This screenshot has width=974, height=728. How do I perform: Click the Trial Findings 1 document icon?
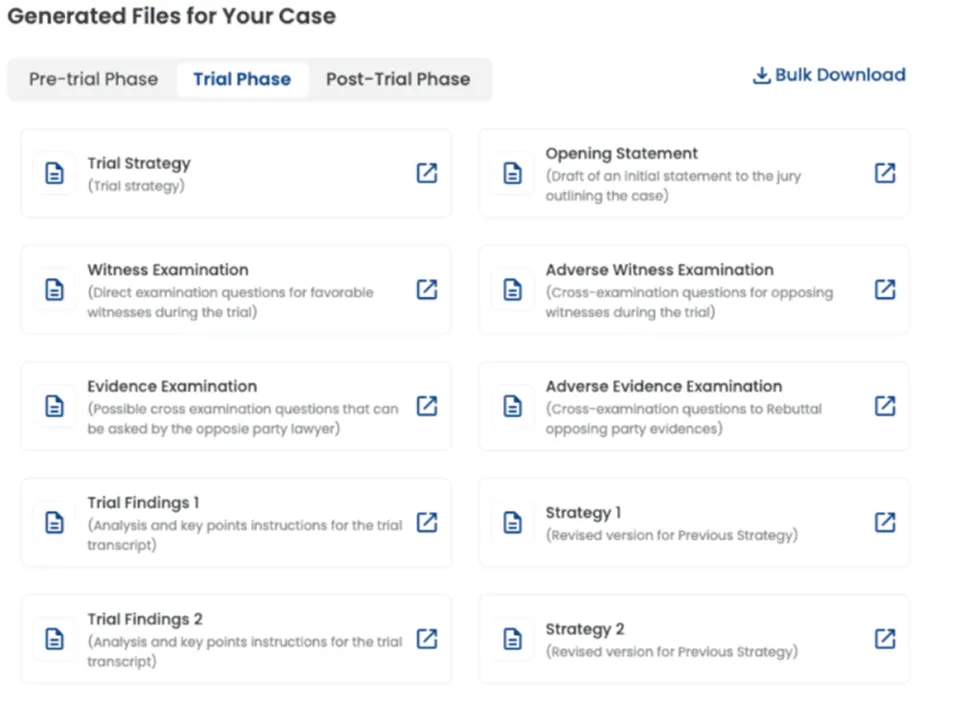click(x=55, y=522)
